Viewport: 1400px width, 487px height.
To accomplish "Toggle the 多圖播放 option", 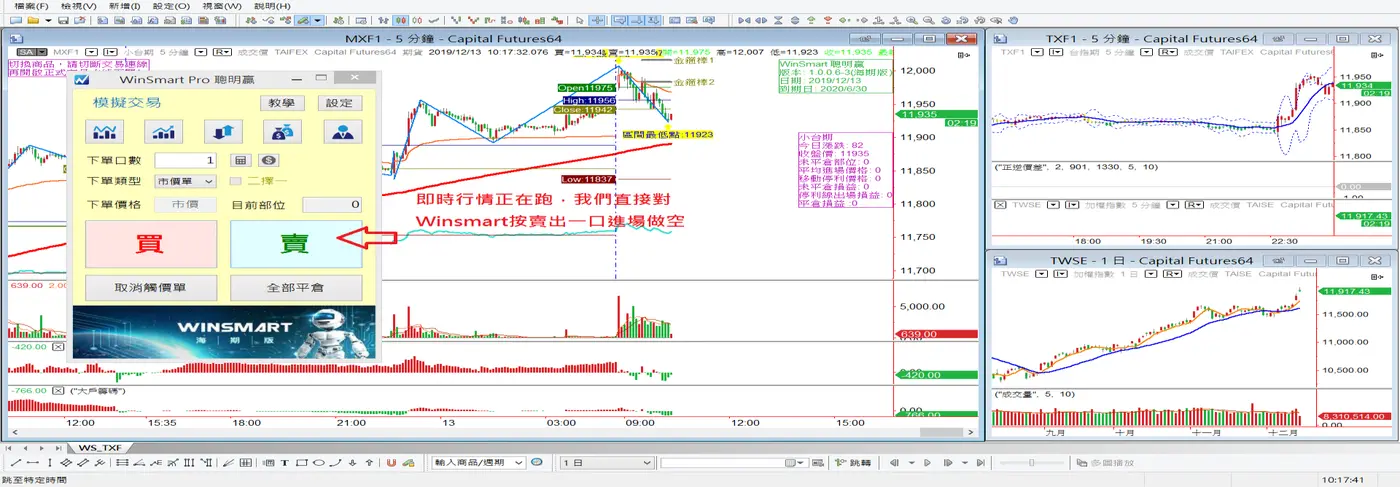I will 1107,463.
